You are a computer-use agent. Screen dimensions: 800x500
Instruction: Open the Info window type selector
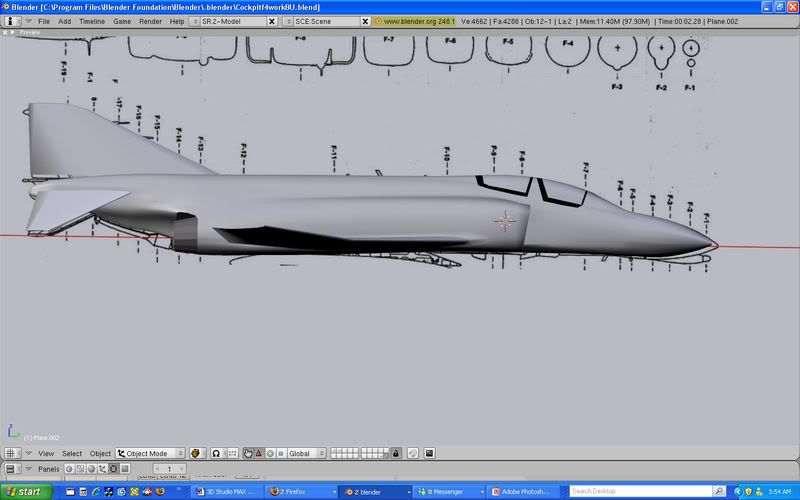tap(12, 21)
